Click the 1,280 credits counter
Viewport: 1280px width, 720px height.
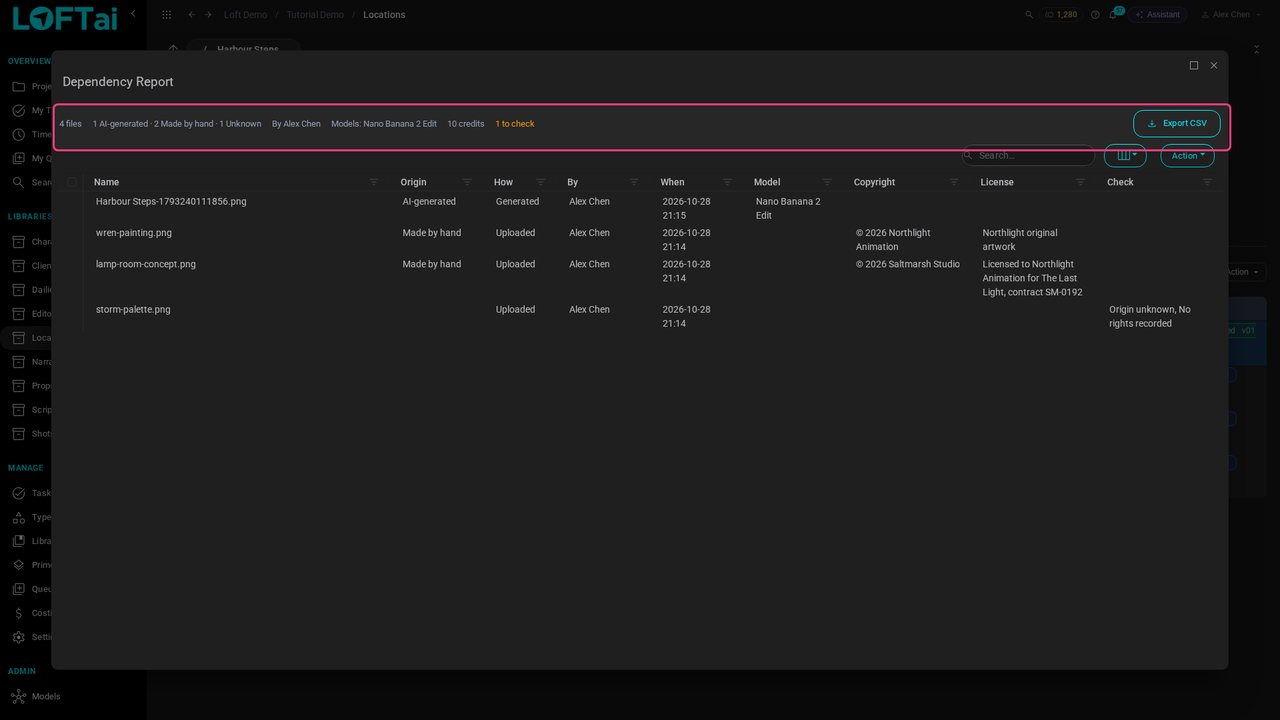tap(1061, 15)
